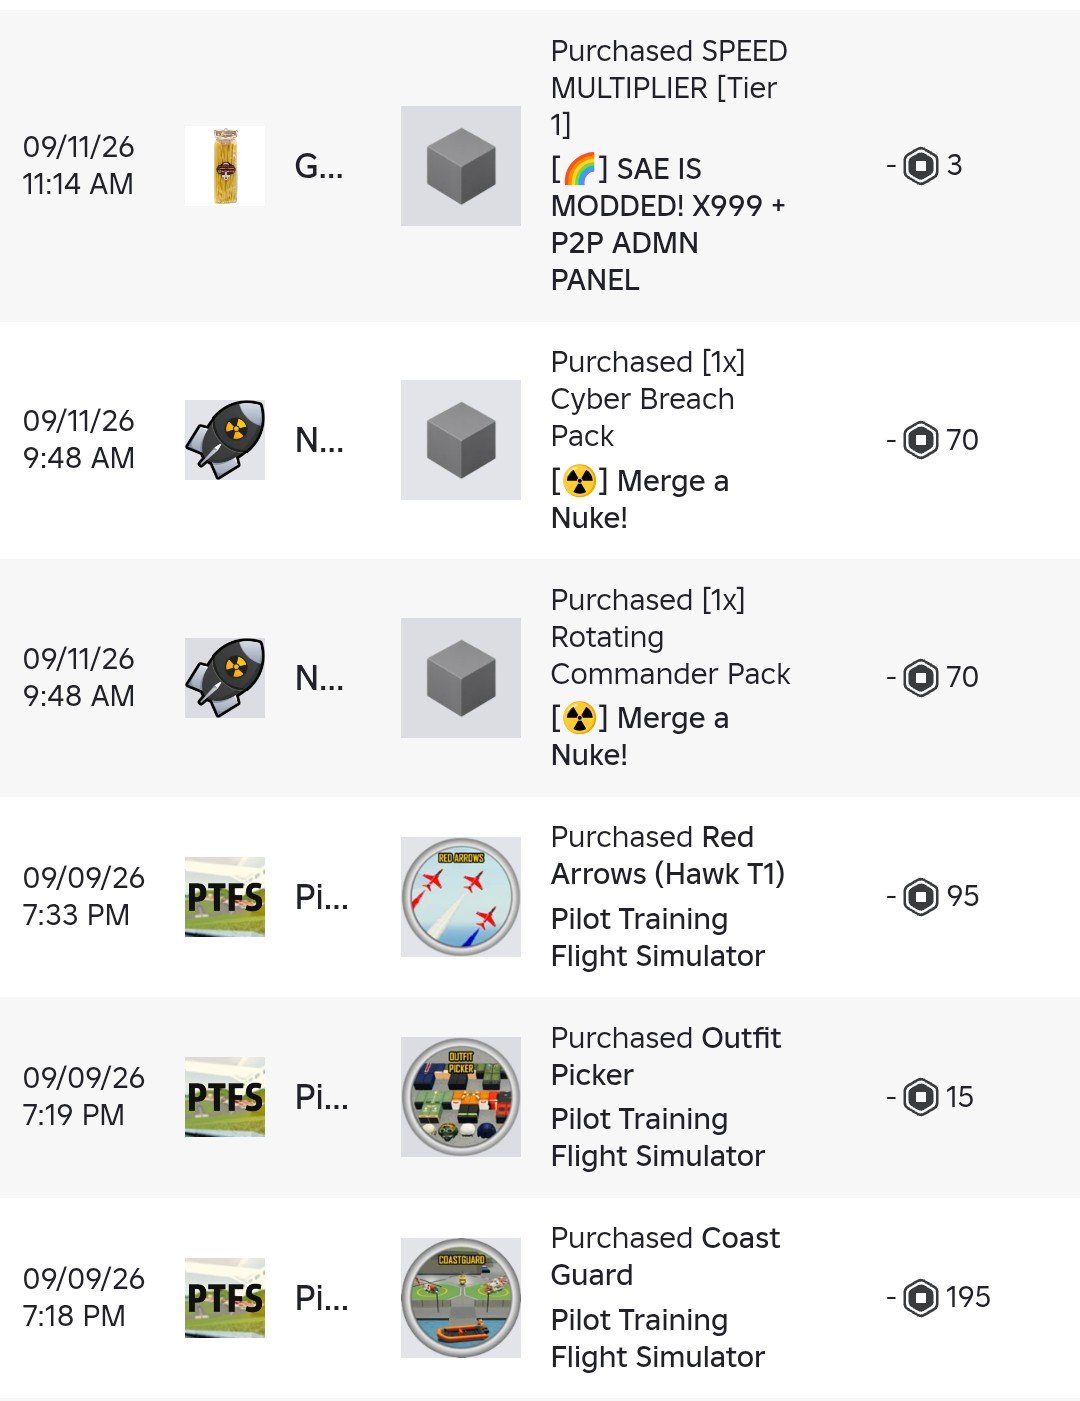
Task: Click Pilot Training Flight Simulator under Red Arrows
Action: click(x=658, y=937)
